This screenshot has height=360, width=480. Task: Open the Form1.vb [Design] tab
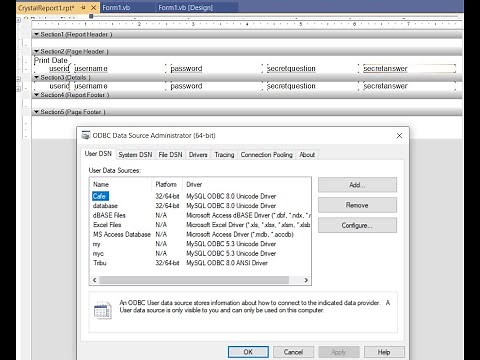click(x=185, y=7)
